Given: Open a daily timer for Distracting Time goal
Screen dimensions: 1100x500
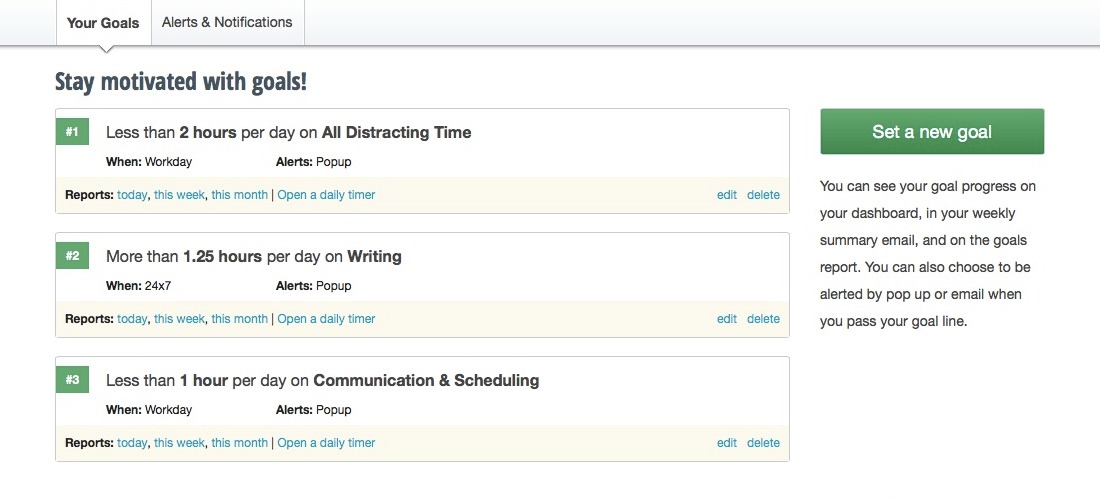Looking at the screenshot, I should pos(326,195).
